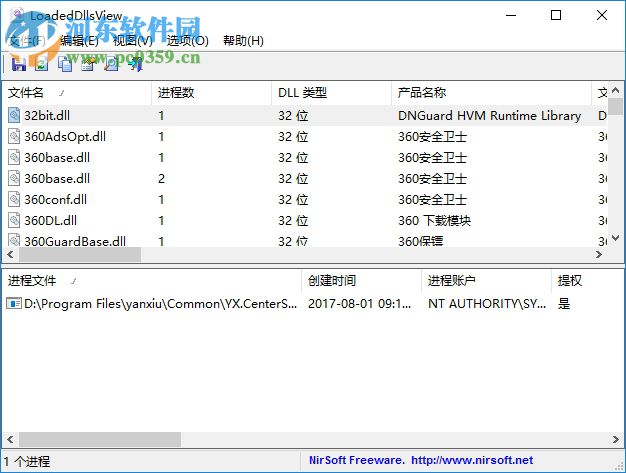Click upper pane scroll-up arrow
The image size is (626, 473).
click(x=615, y=90)
